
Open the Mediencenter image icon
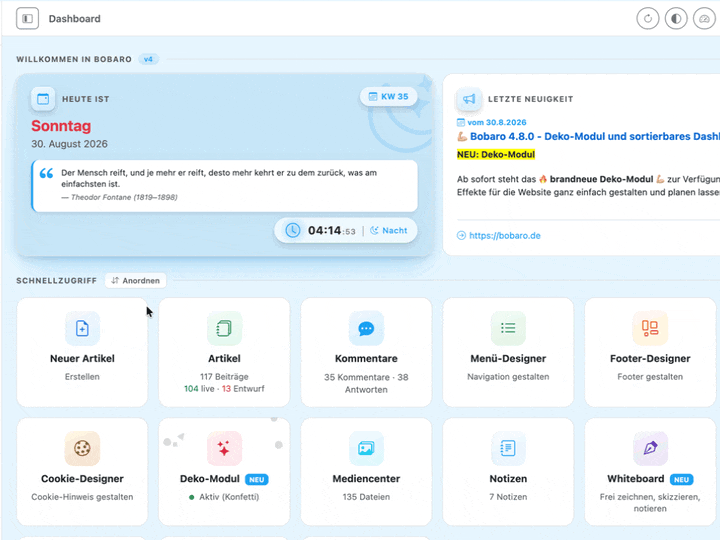tap(366, 448)
